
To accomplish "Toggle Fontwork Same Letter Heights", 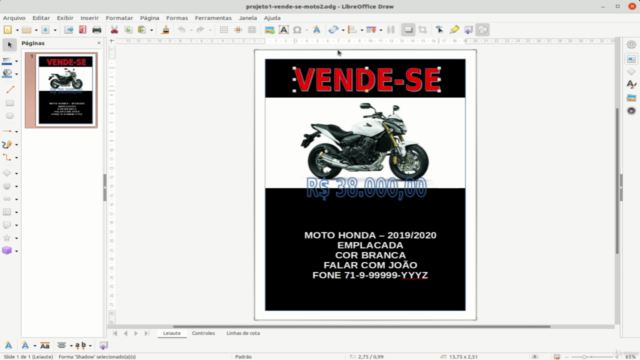I will 45,346.
